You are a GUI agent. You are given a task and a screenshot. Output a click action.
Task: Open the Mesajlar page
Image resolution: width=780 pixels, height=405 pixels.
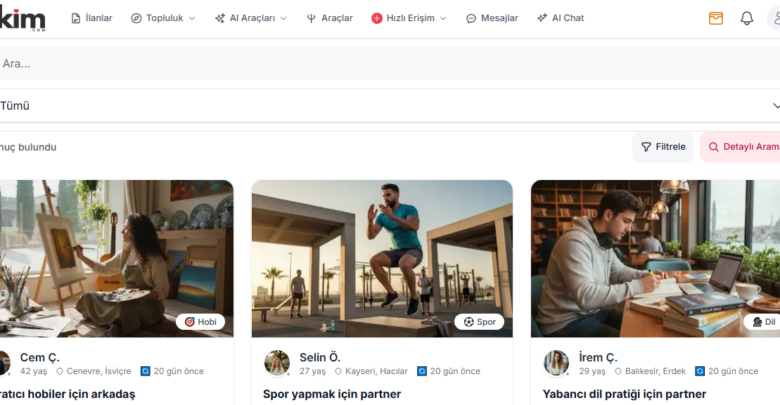492,18
